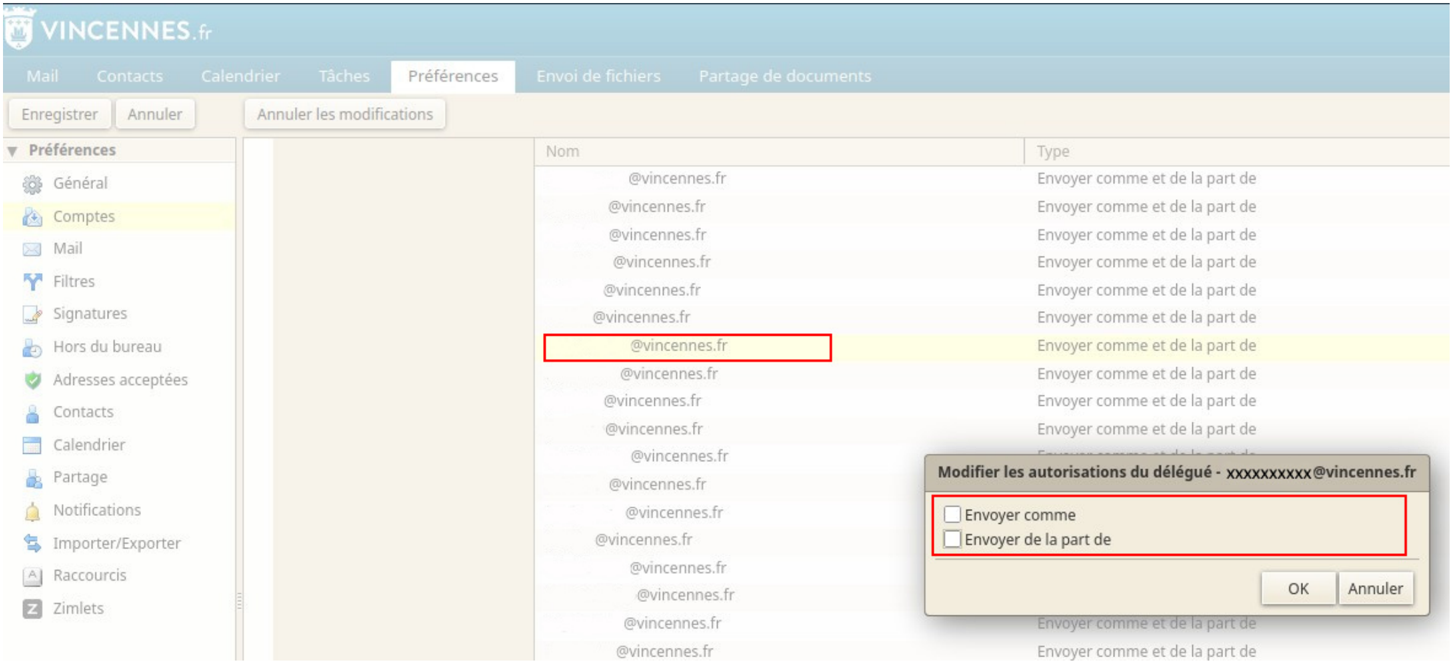Screen dimensions: 1451x662
Task: Click Annuler in the delegate dialog
Action: pos(1375,588)
